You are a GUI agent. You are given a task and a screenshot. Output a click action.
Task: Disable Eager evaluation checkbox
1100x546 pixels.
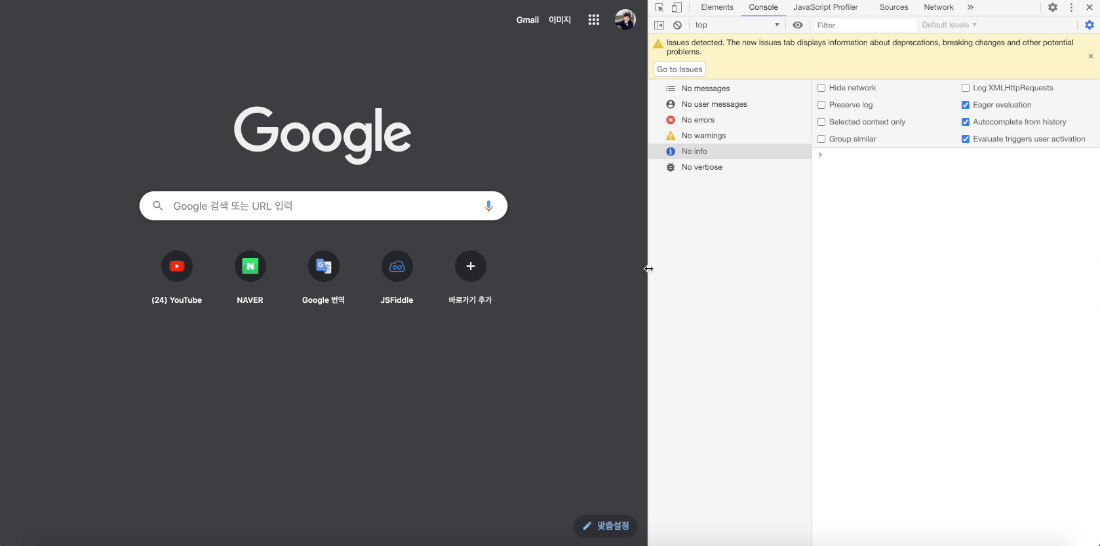click(x=965, y=105)
